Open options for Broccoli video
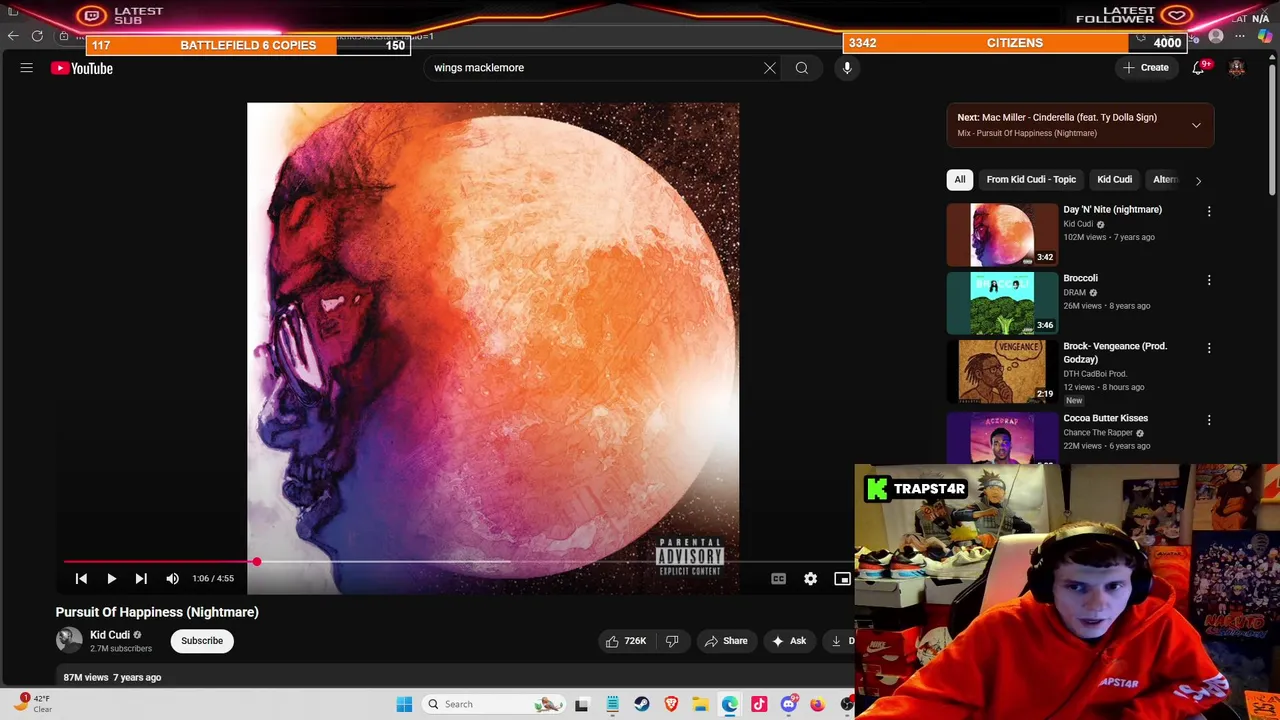 click(x=1209, y=280)
